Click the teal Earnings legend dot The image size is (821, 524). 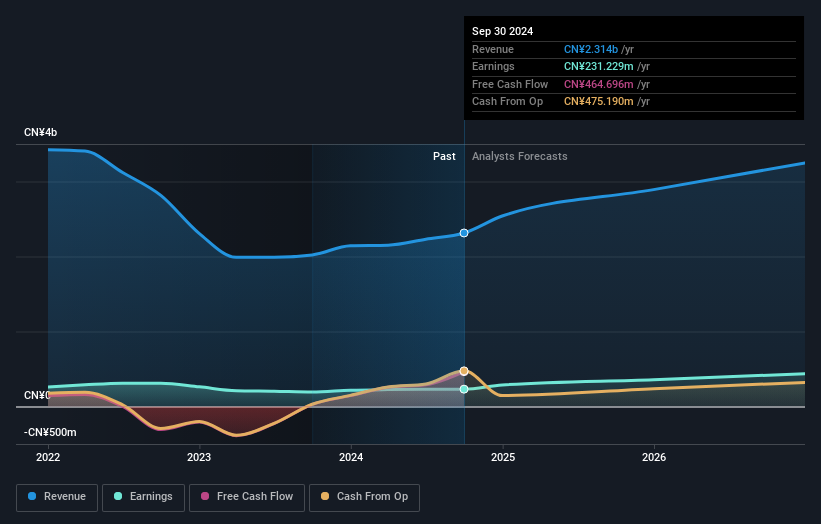point(118,496)
